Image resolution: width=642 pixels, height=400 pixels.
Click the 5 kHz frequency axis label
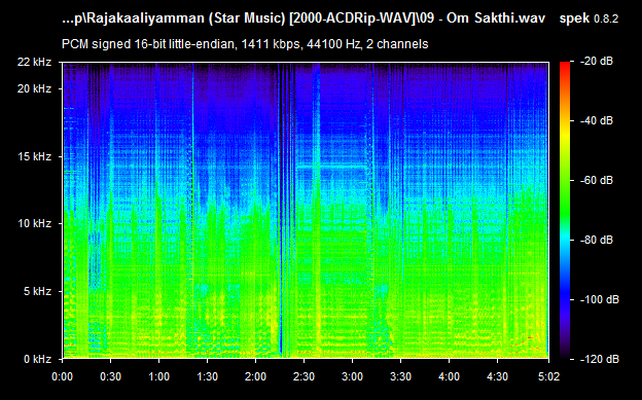pos(37,292)
